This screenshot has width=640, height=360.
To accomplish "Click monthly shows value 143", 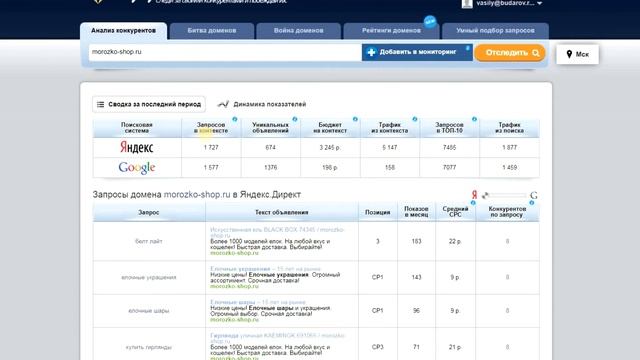I will pyautogui.click(x=416, y=278).
